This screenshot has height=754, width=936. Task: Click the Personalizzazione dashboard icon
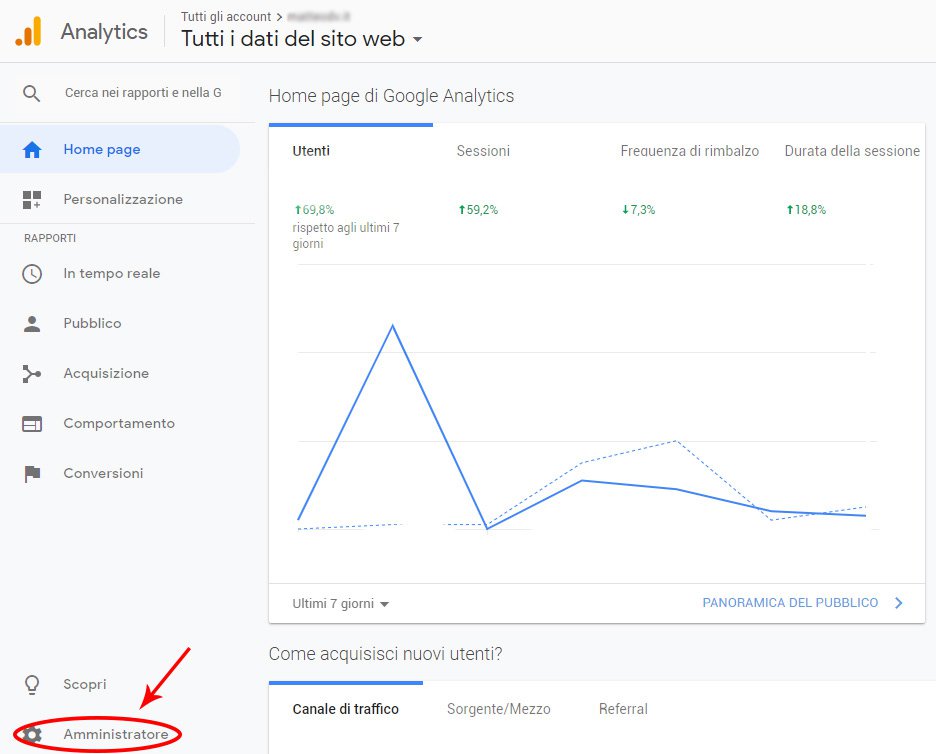[x=32, y=199]
